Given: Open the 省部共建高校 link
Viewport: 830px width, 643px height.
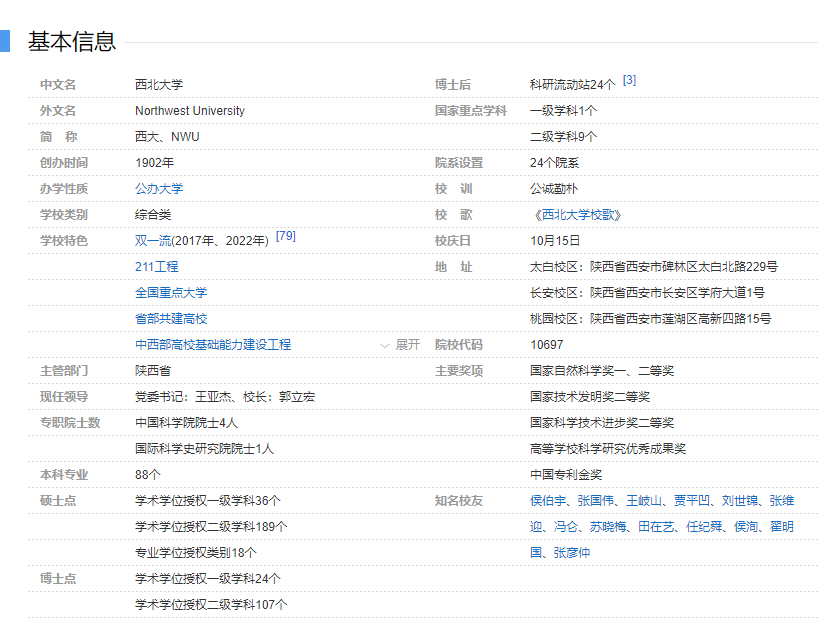Looking at the screenshot, I should point(171,319).
